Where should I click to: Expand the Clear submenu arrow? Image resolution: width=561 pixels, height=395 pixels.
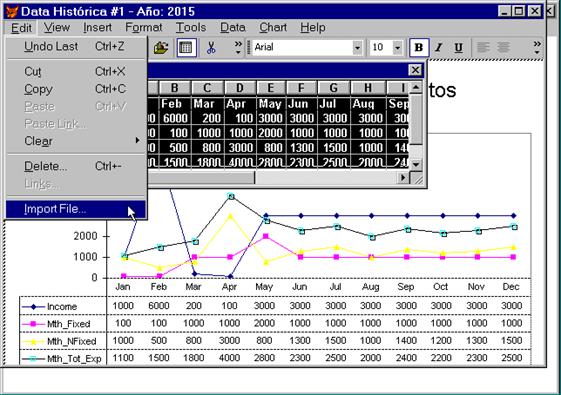pos(137,141)
